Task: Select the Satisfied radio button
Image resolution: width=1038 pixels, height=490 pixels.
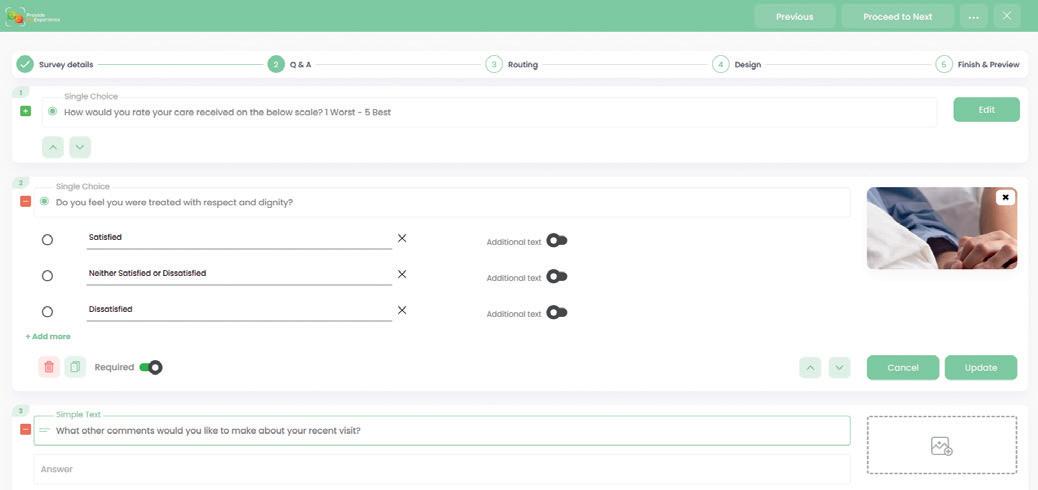Action: click(x=47, y=240)
